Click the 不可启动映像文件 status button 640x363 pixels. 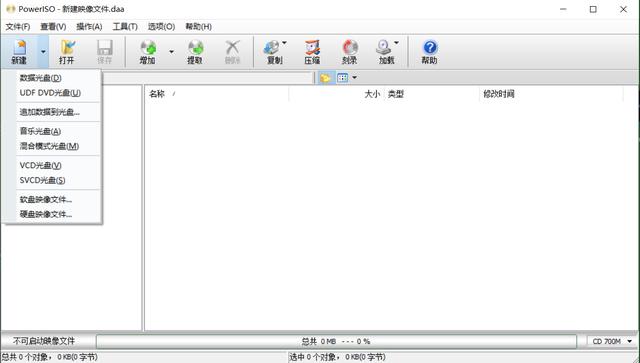[44, 341]
